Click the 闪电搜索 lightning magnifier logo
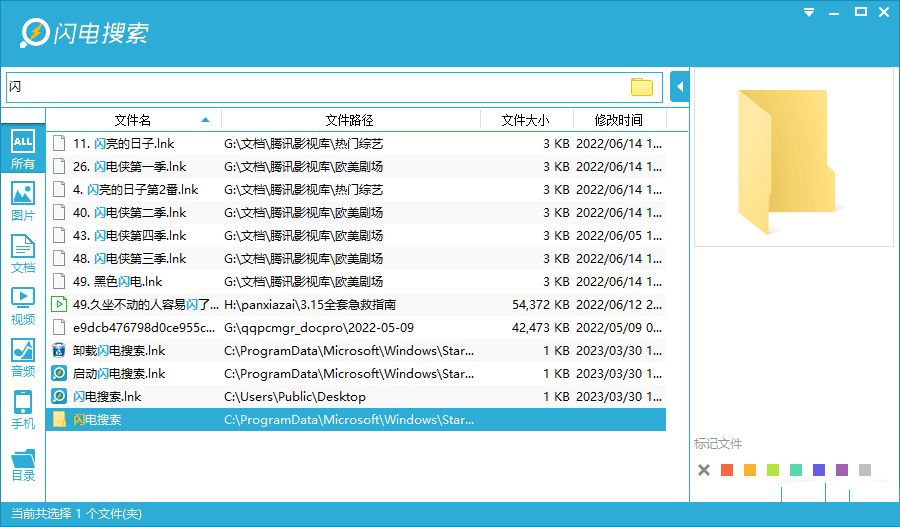Image resolution: width=900 pixels, height=527 pixels. (x=34, y=33)
